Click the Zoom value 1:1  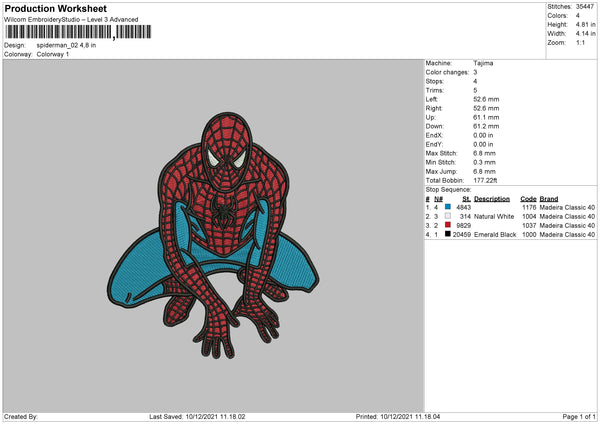click(x=580, y=43)
